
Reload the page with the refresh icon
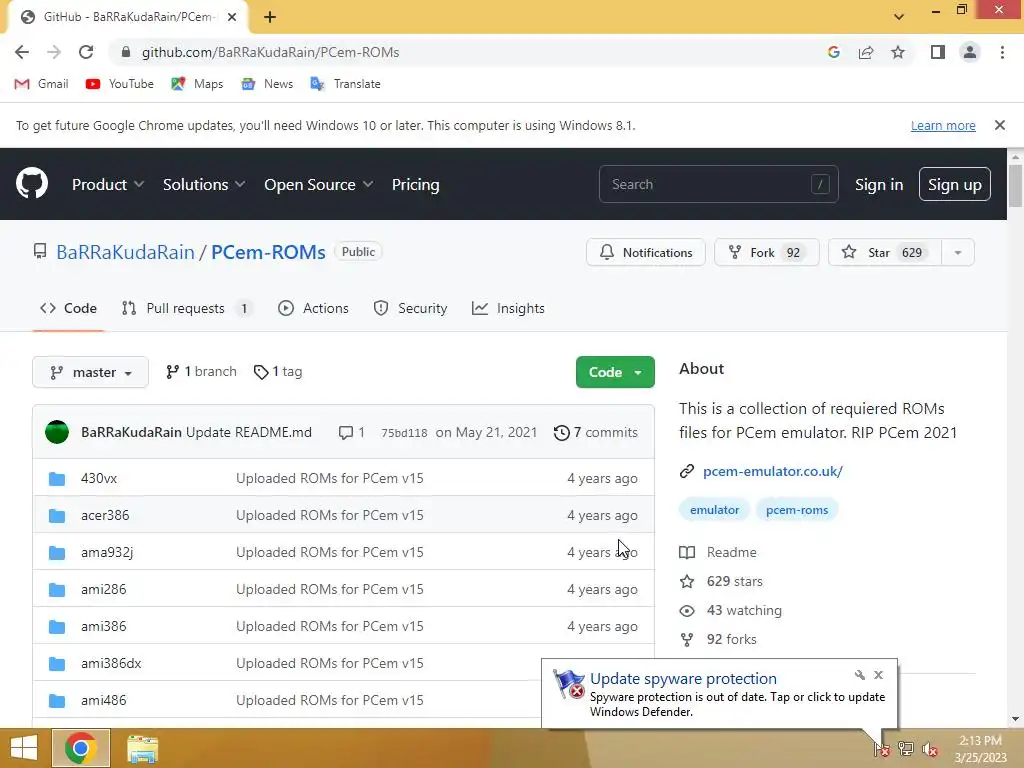pyautogui.click(x=86, y=52)
